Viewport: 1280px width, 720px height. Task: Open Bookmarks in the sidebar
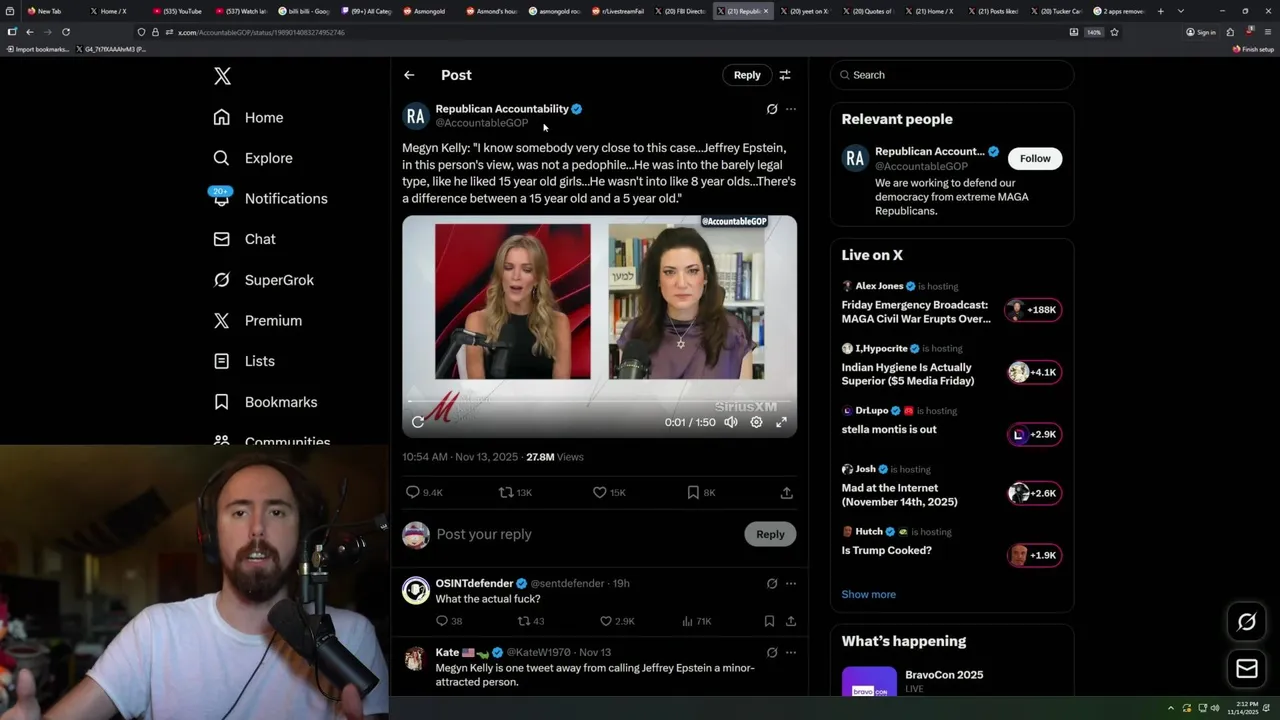266,402
